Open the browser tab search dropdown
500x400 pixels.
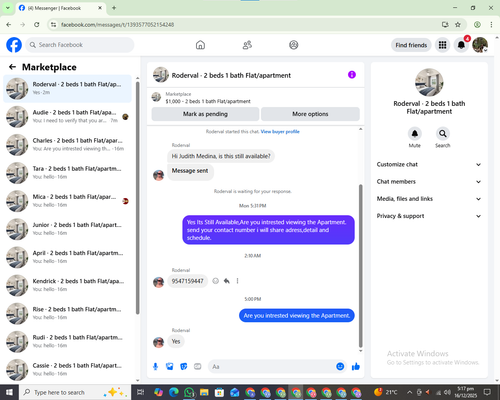7,8
